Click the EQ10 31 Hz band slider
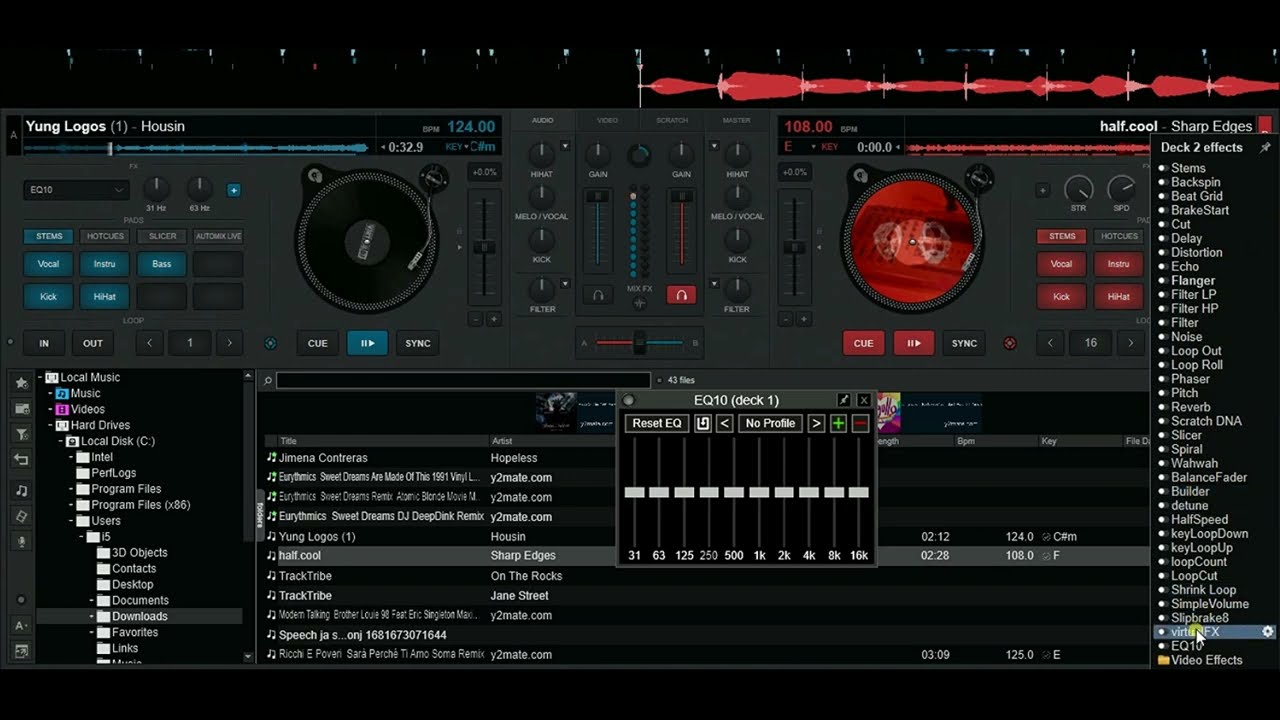Image resolution: width=1280 pixels, height=720 pixels. [634, 492]
